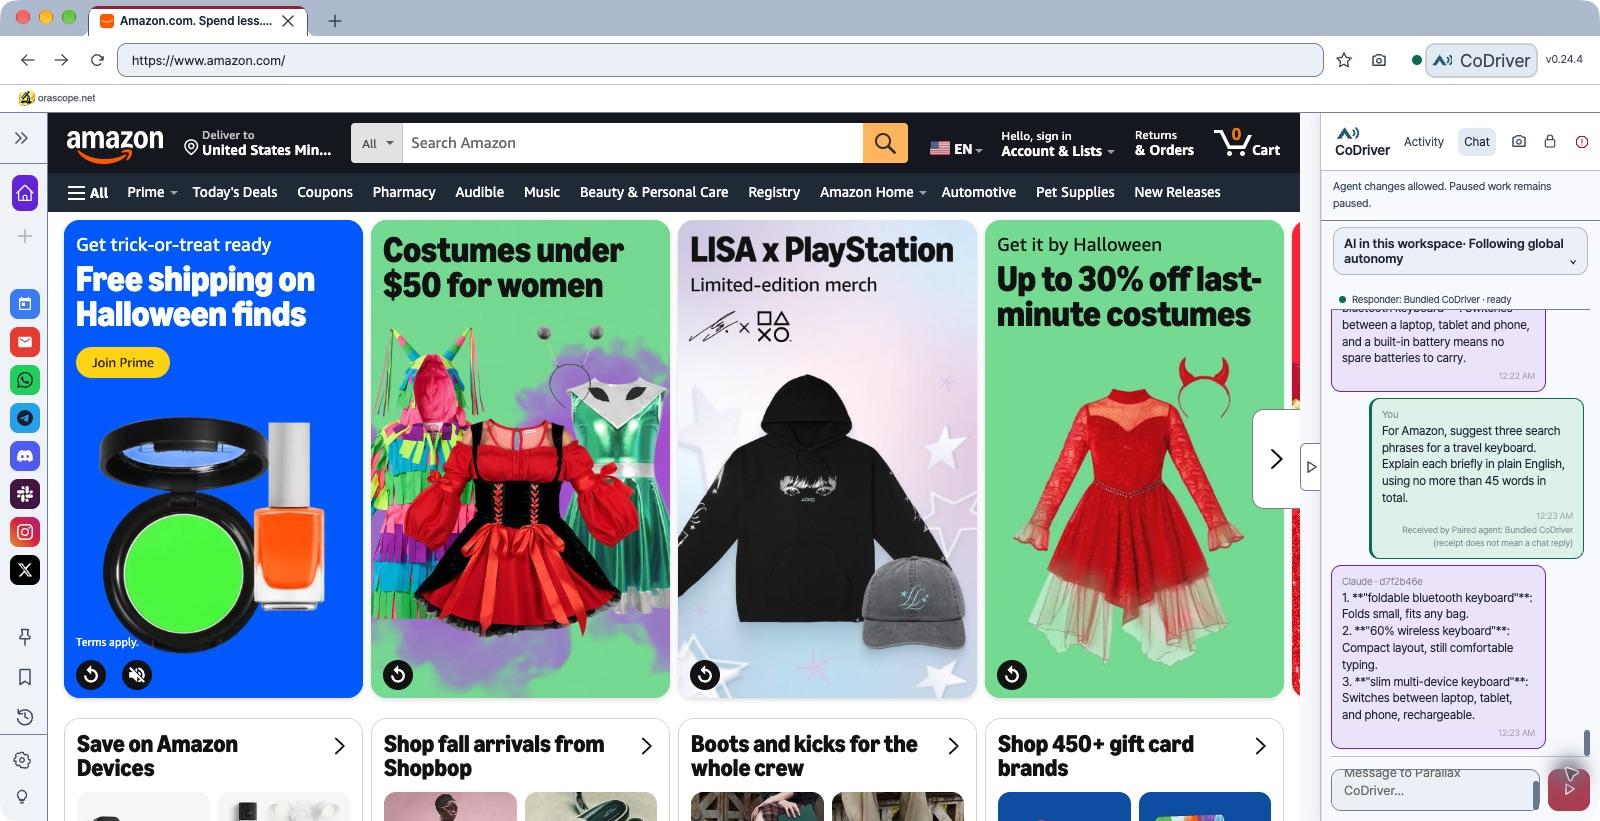Send the CoDriver message with the red button

pos(1569,789)
